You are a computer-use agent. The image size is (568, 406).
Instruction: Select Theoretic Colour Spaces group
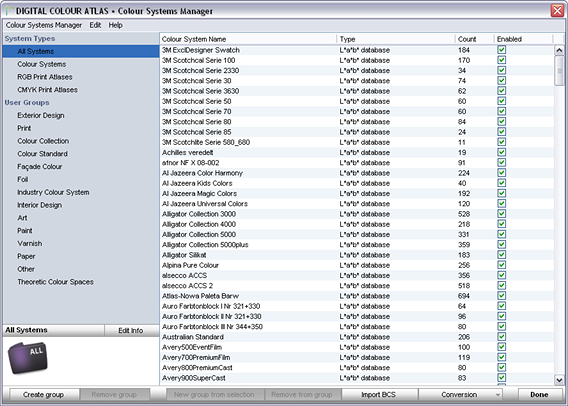81,282
